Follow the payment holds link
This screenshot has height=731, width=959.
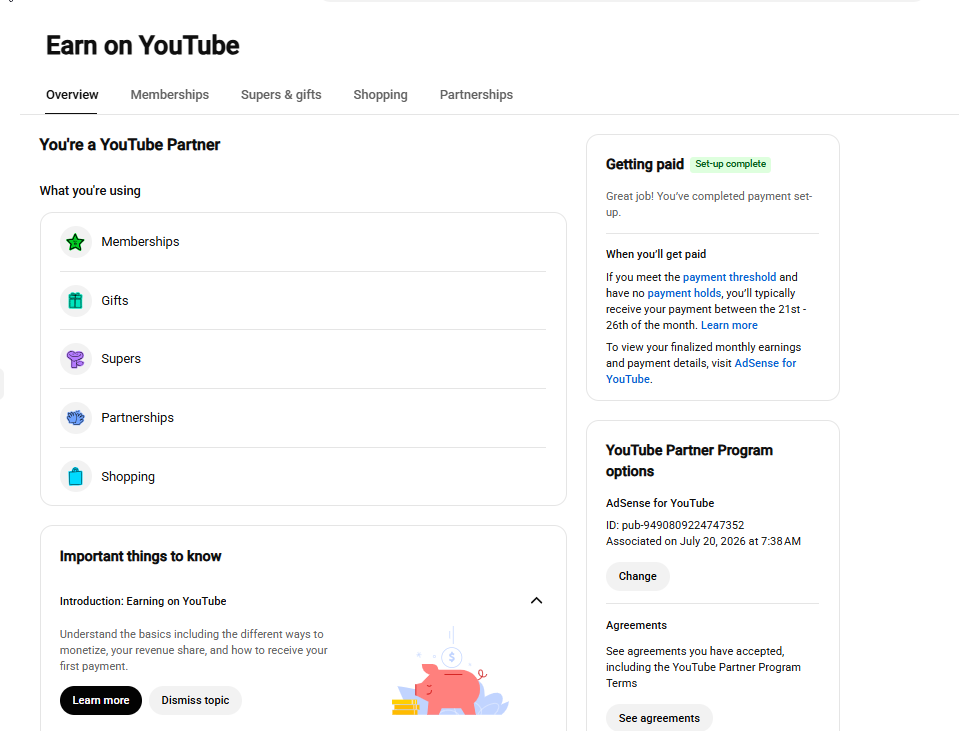[684, 293]
